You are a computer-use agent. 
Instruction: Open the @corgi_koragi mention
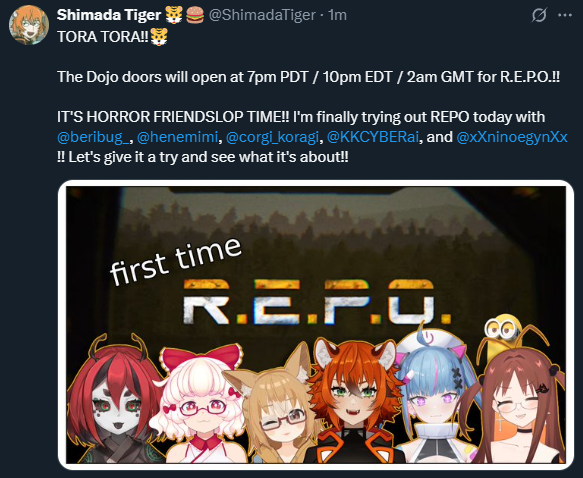click(273, 137)
